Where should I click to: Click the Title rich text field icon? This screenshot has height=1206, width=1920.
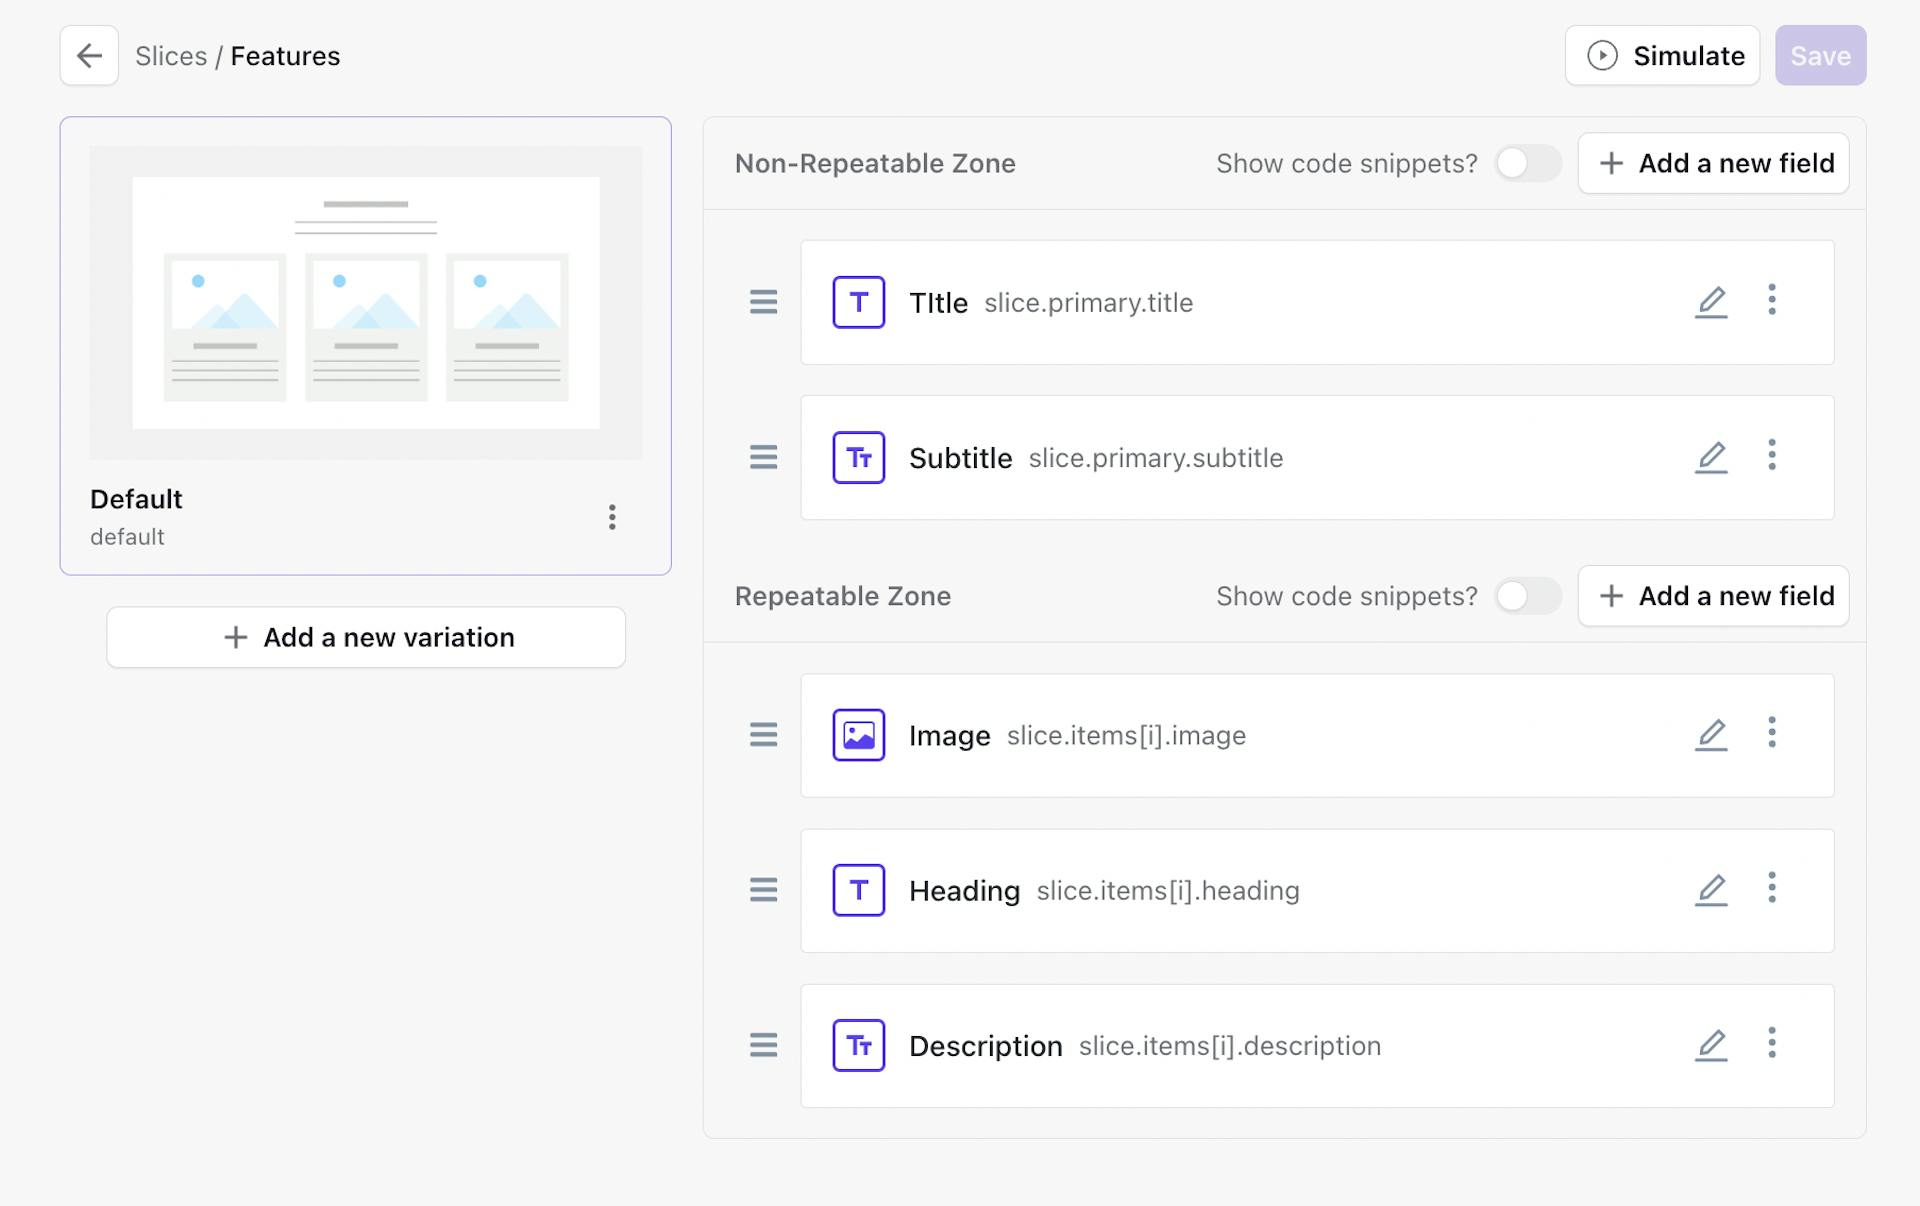(x=858, y=302)
